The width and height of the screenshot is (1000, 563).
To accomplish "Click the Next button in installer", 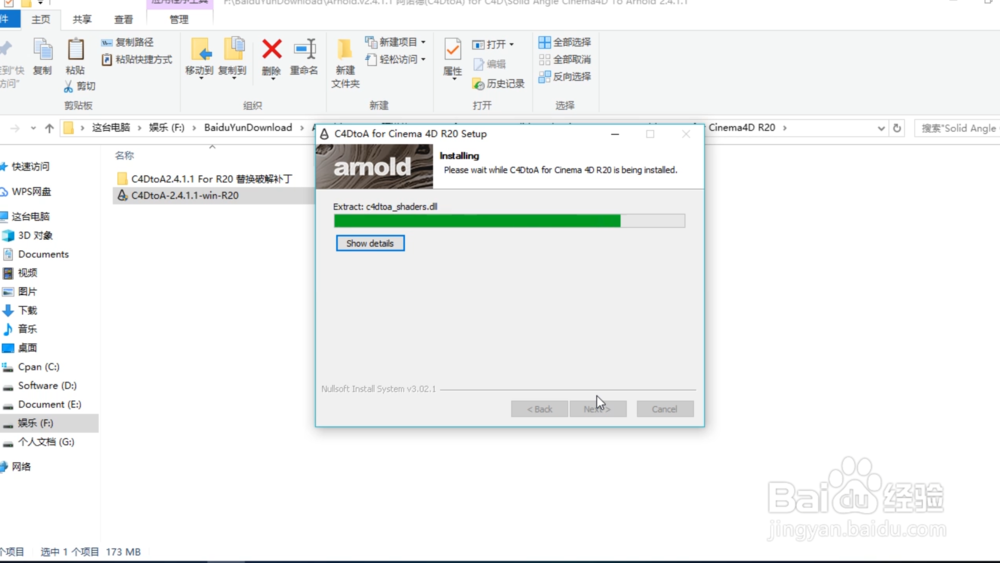I will coord(598,409).
